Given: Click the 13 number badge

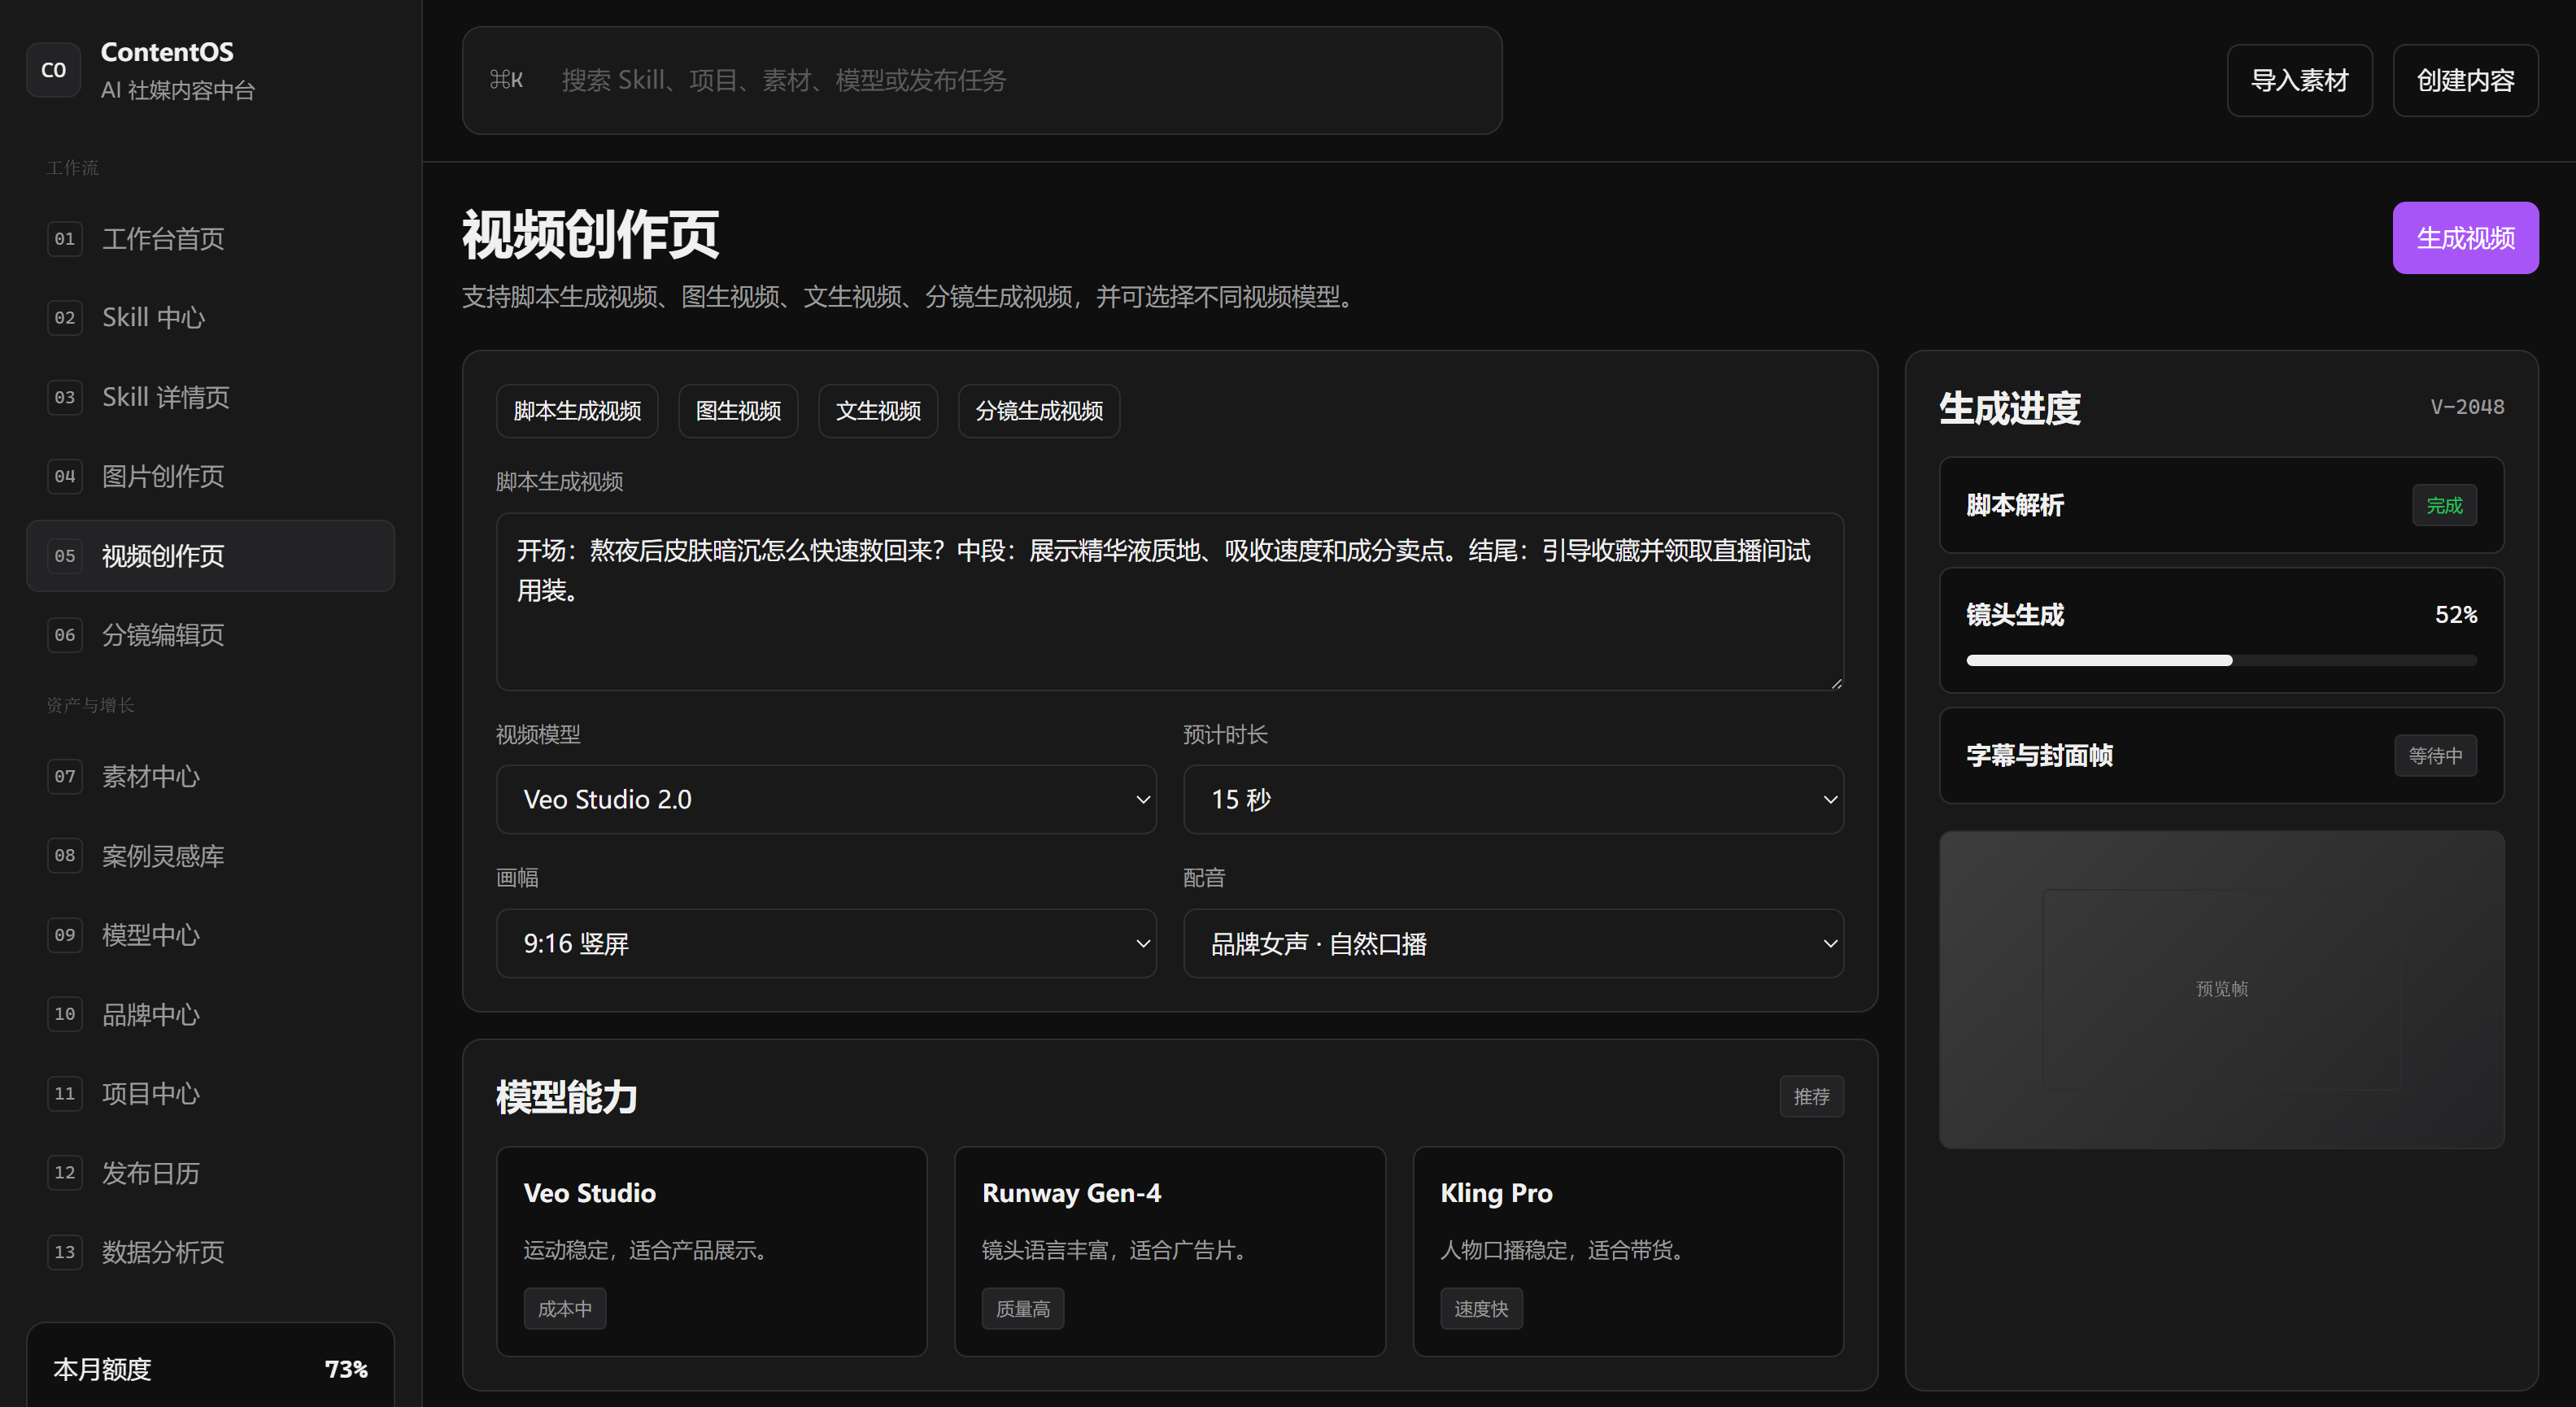Looking at the screenshot, I should click(x=65, y=1252).
